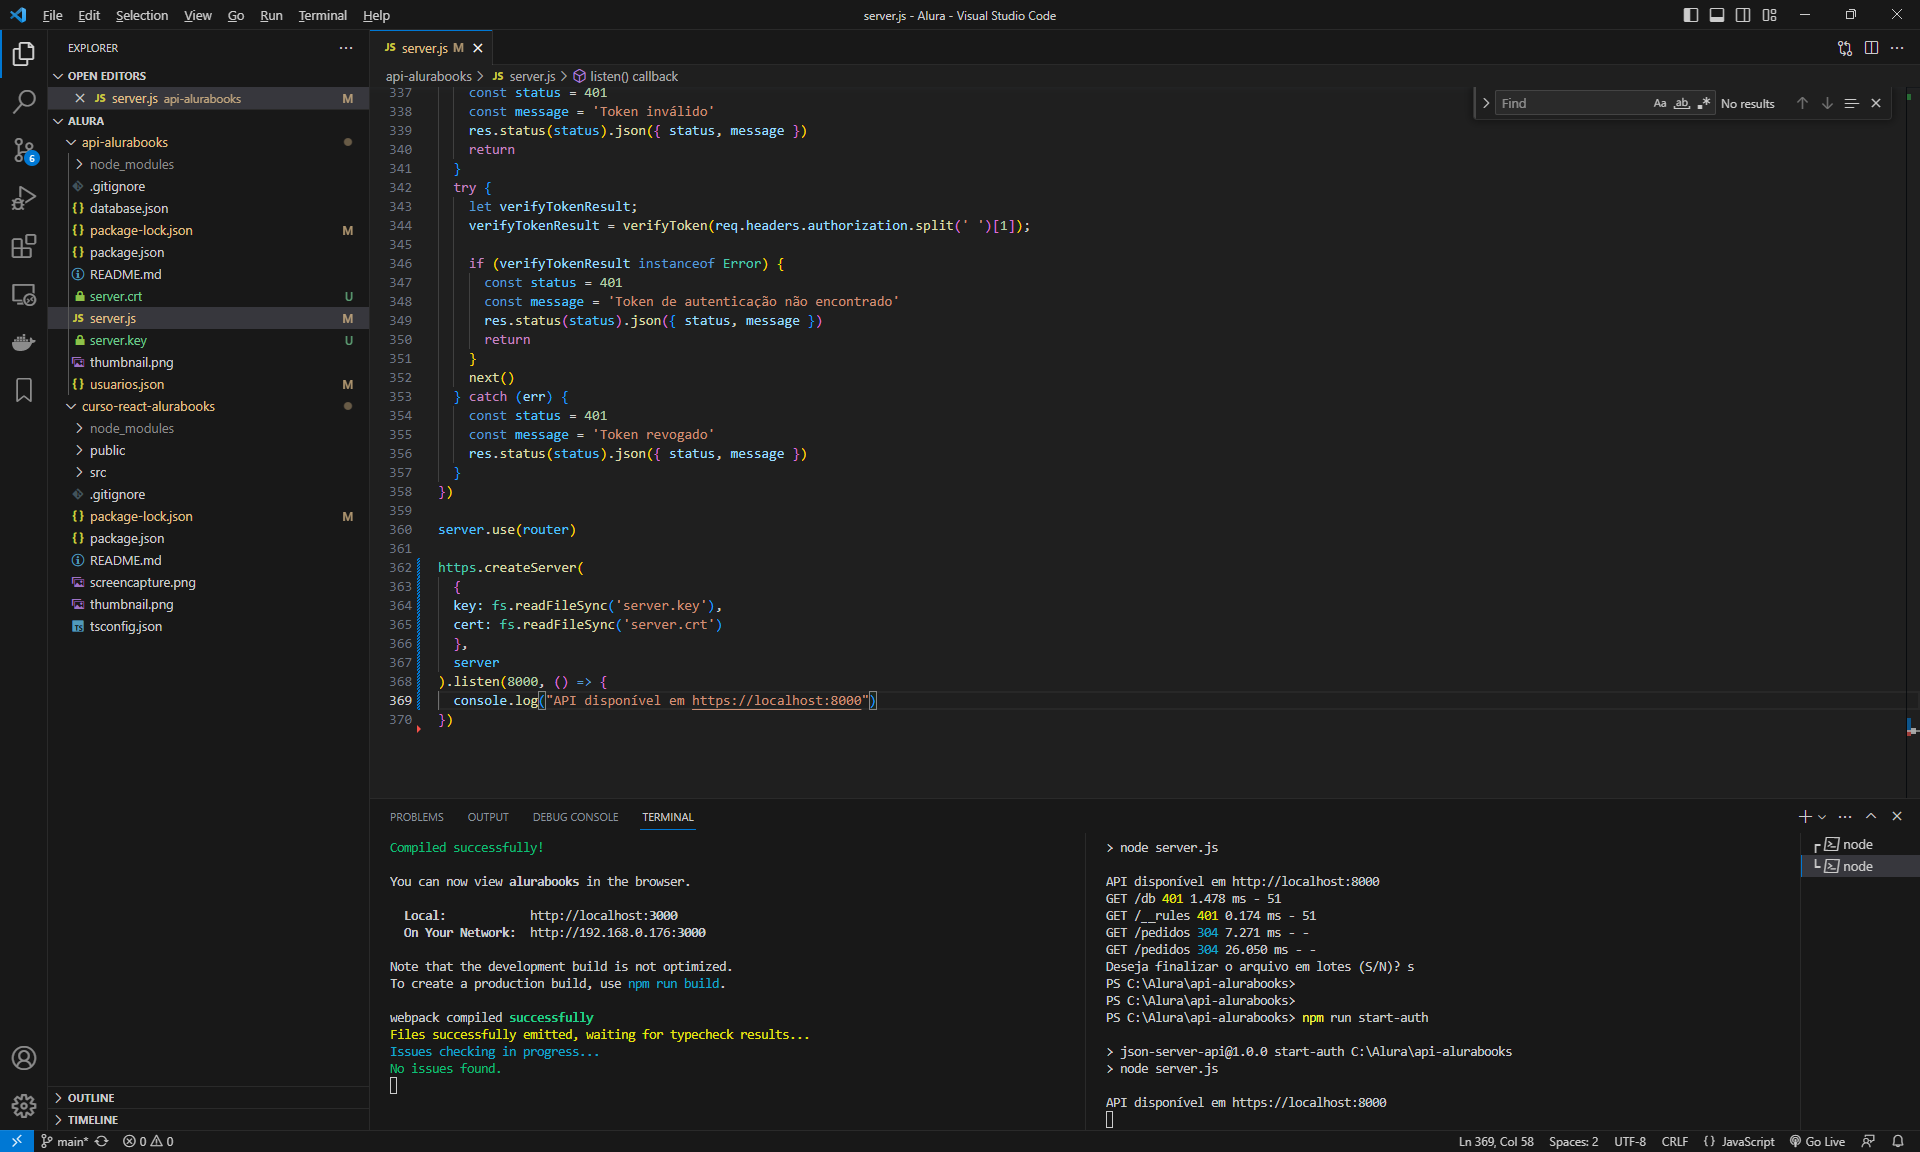
Task: Open the Selection menu
Action: (142, 15)
